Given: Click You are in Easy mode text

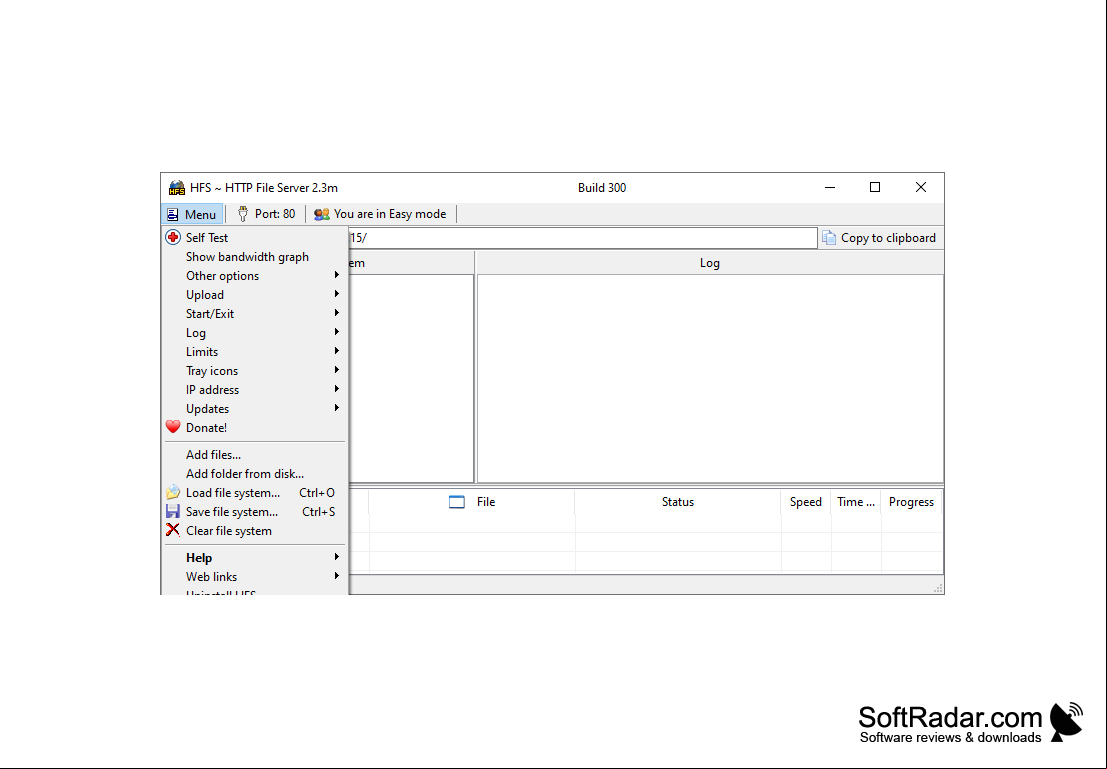Looking at the screenshot, I should click(390, 214).
